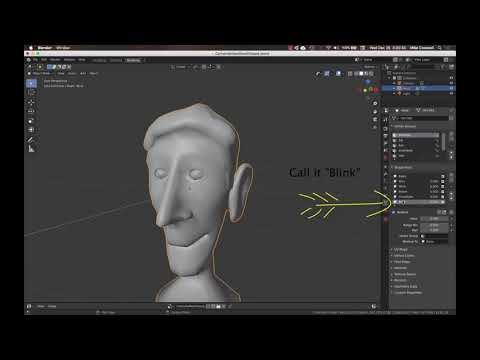Toggle checkbox of highlighted new shape key
Image resolution: width=480 pixels, height=360 pixels.
443,202
